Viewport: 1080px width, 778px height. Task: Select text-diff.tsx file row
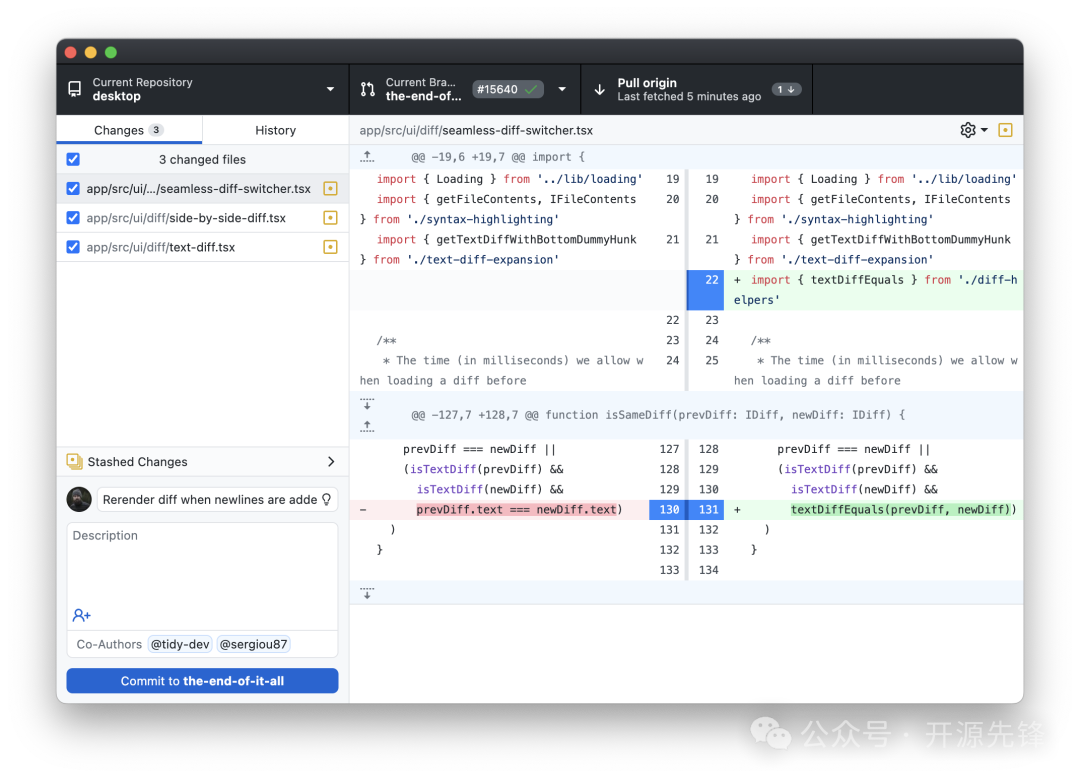(202, 247)
